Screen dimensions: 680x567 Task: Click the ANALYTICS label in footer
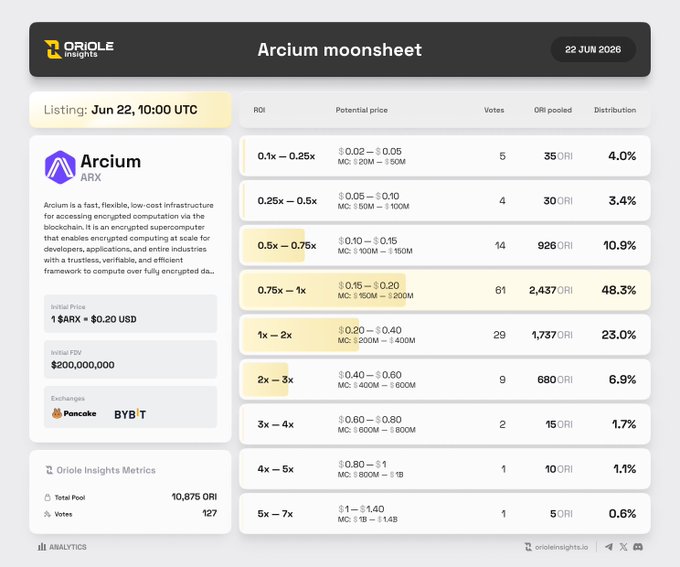[68, 547]
